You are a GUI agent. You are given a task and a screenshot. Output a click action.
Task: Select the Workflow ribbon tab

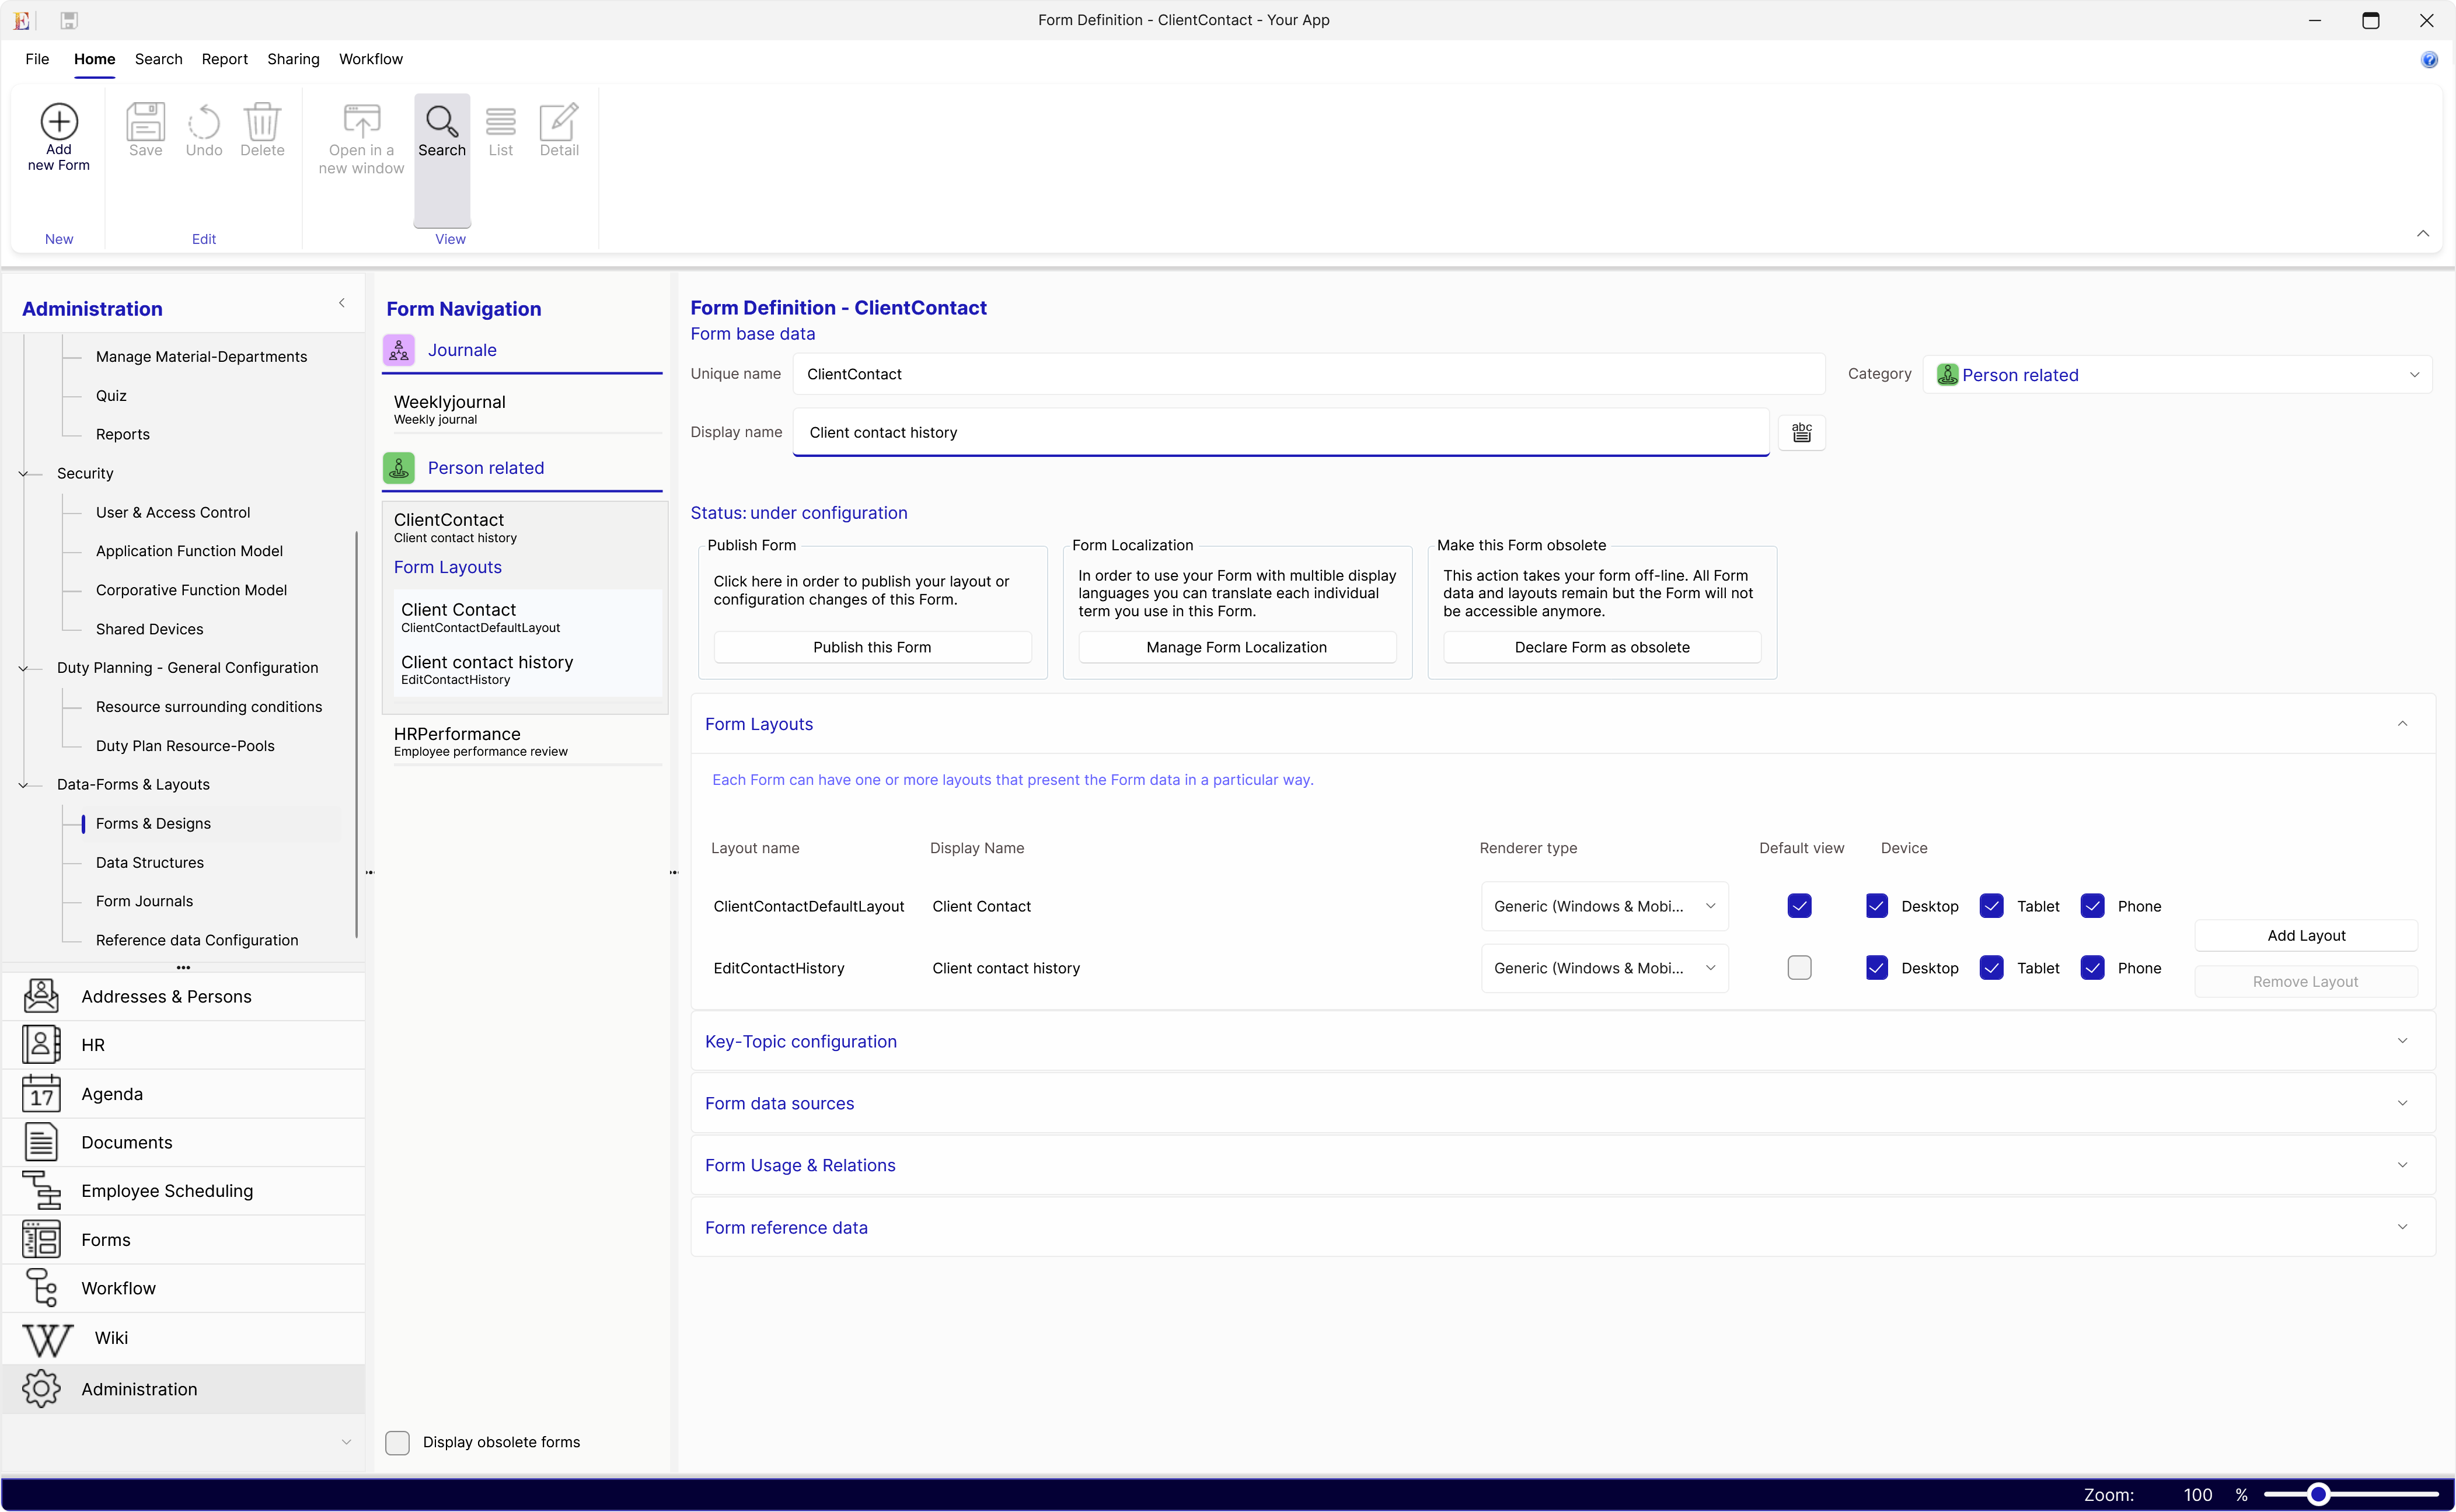pyautogui.click(x=370, y=59)
